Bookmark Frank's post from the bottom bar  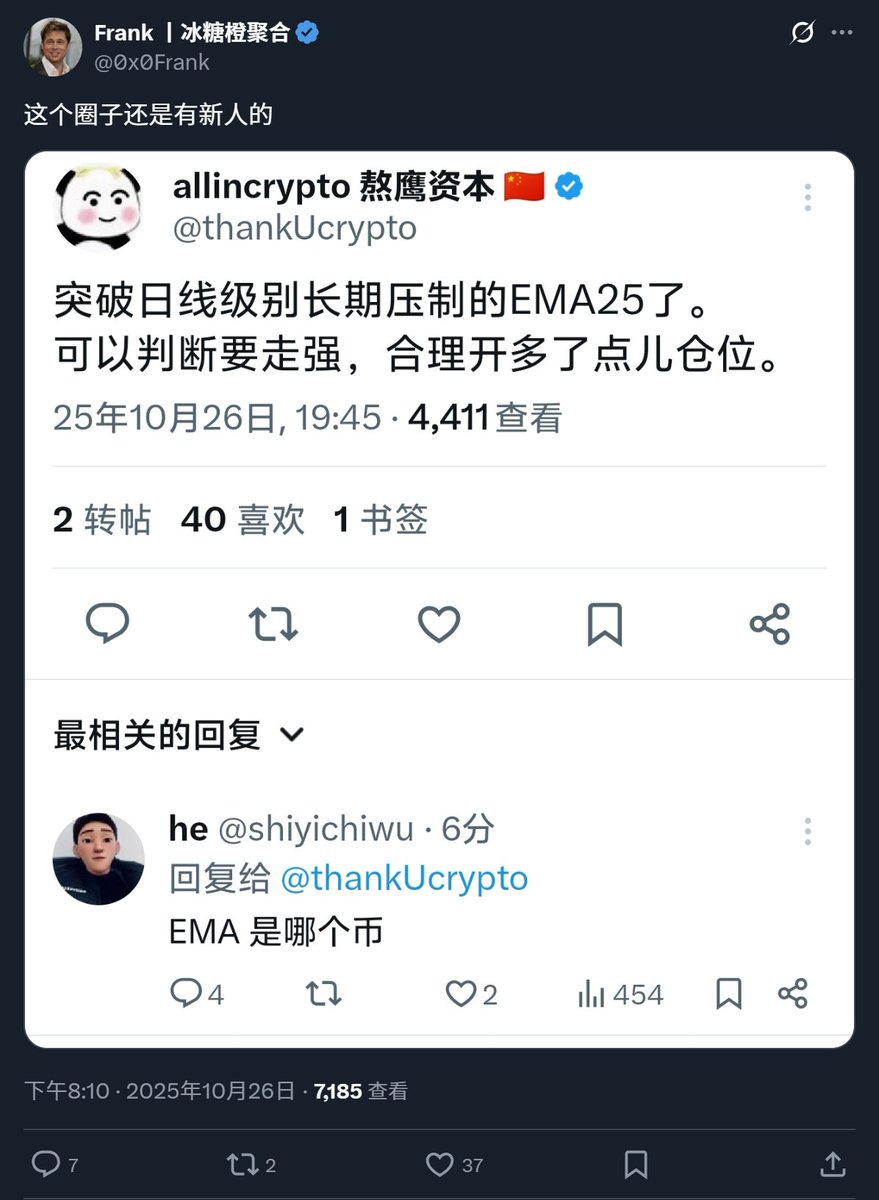635,1163
